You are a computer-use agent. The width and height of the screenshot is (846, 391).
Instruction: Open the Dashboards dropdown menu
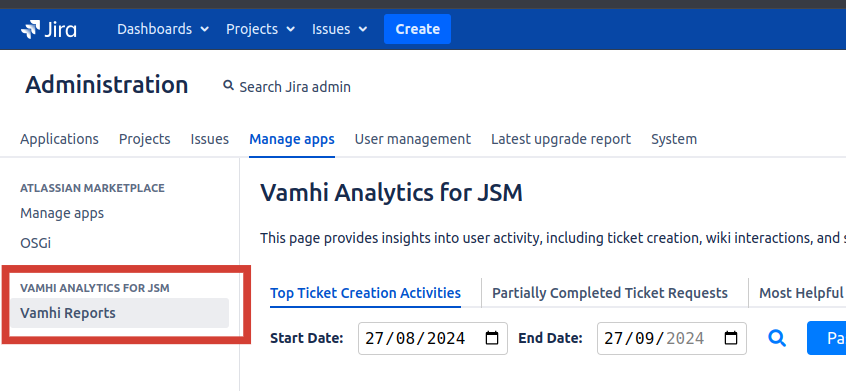162,29
